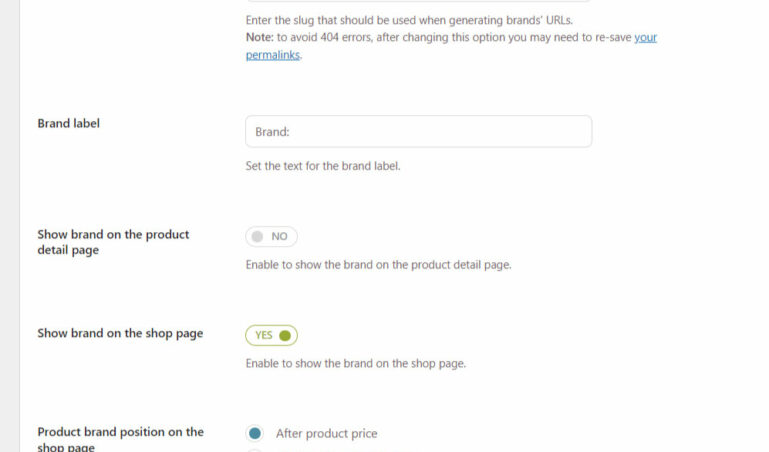The image size is (769, 452).
Task: Click the 'YES' text inside the toggle
Action: 264,336
